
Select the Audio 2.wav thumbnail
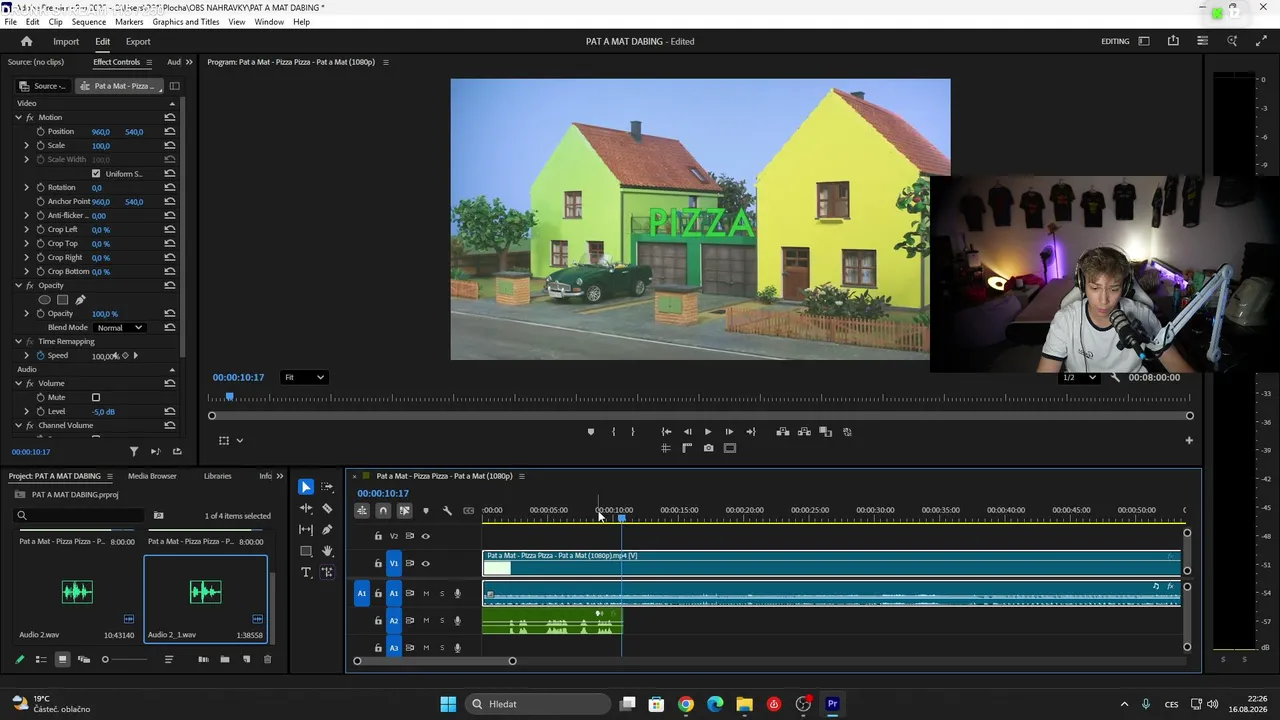[77, 592]
